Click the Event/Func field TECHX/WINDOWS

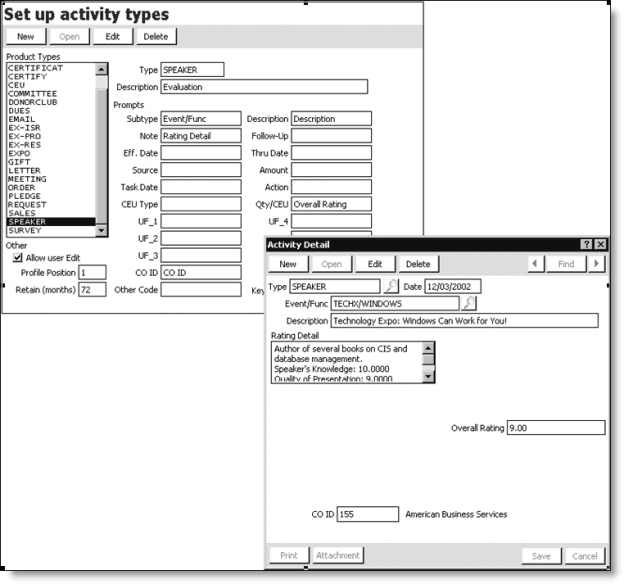[x=395, y=304]
